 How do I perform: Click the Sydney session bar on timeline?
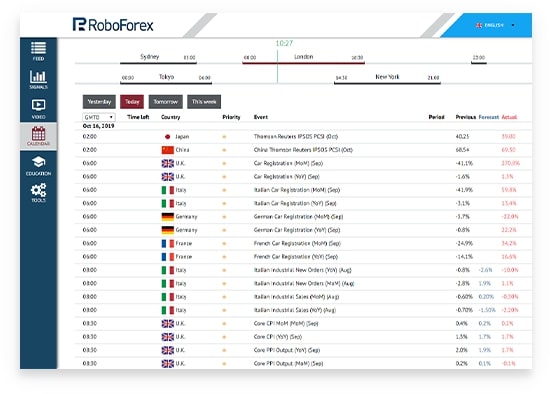158,63
